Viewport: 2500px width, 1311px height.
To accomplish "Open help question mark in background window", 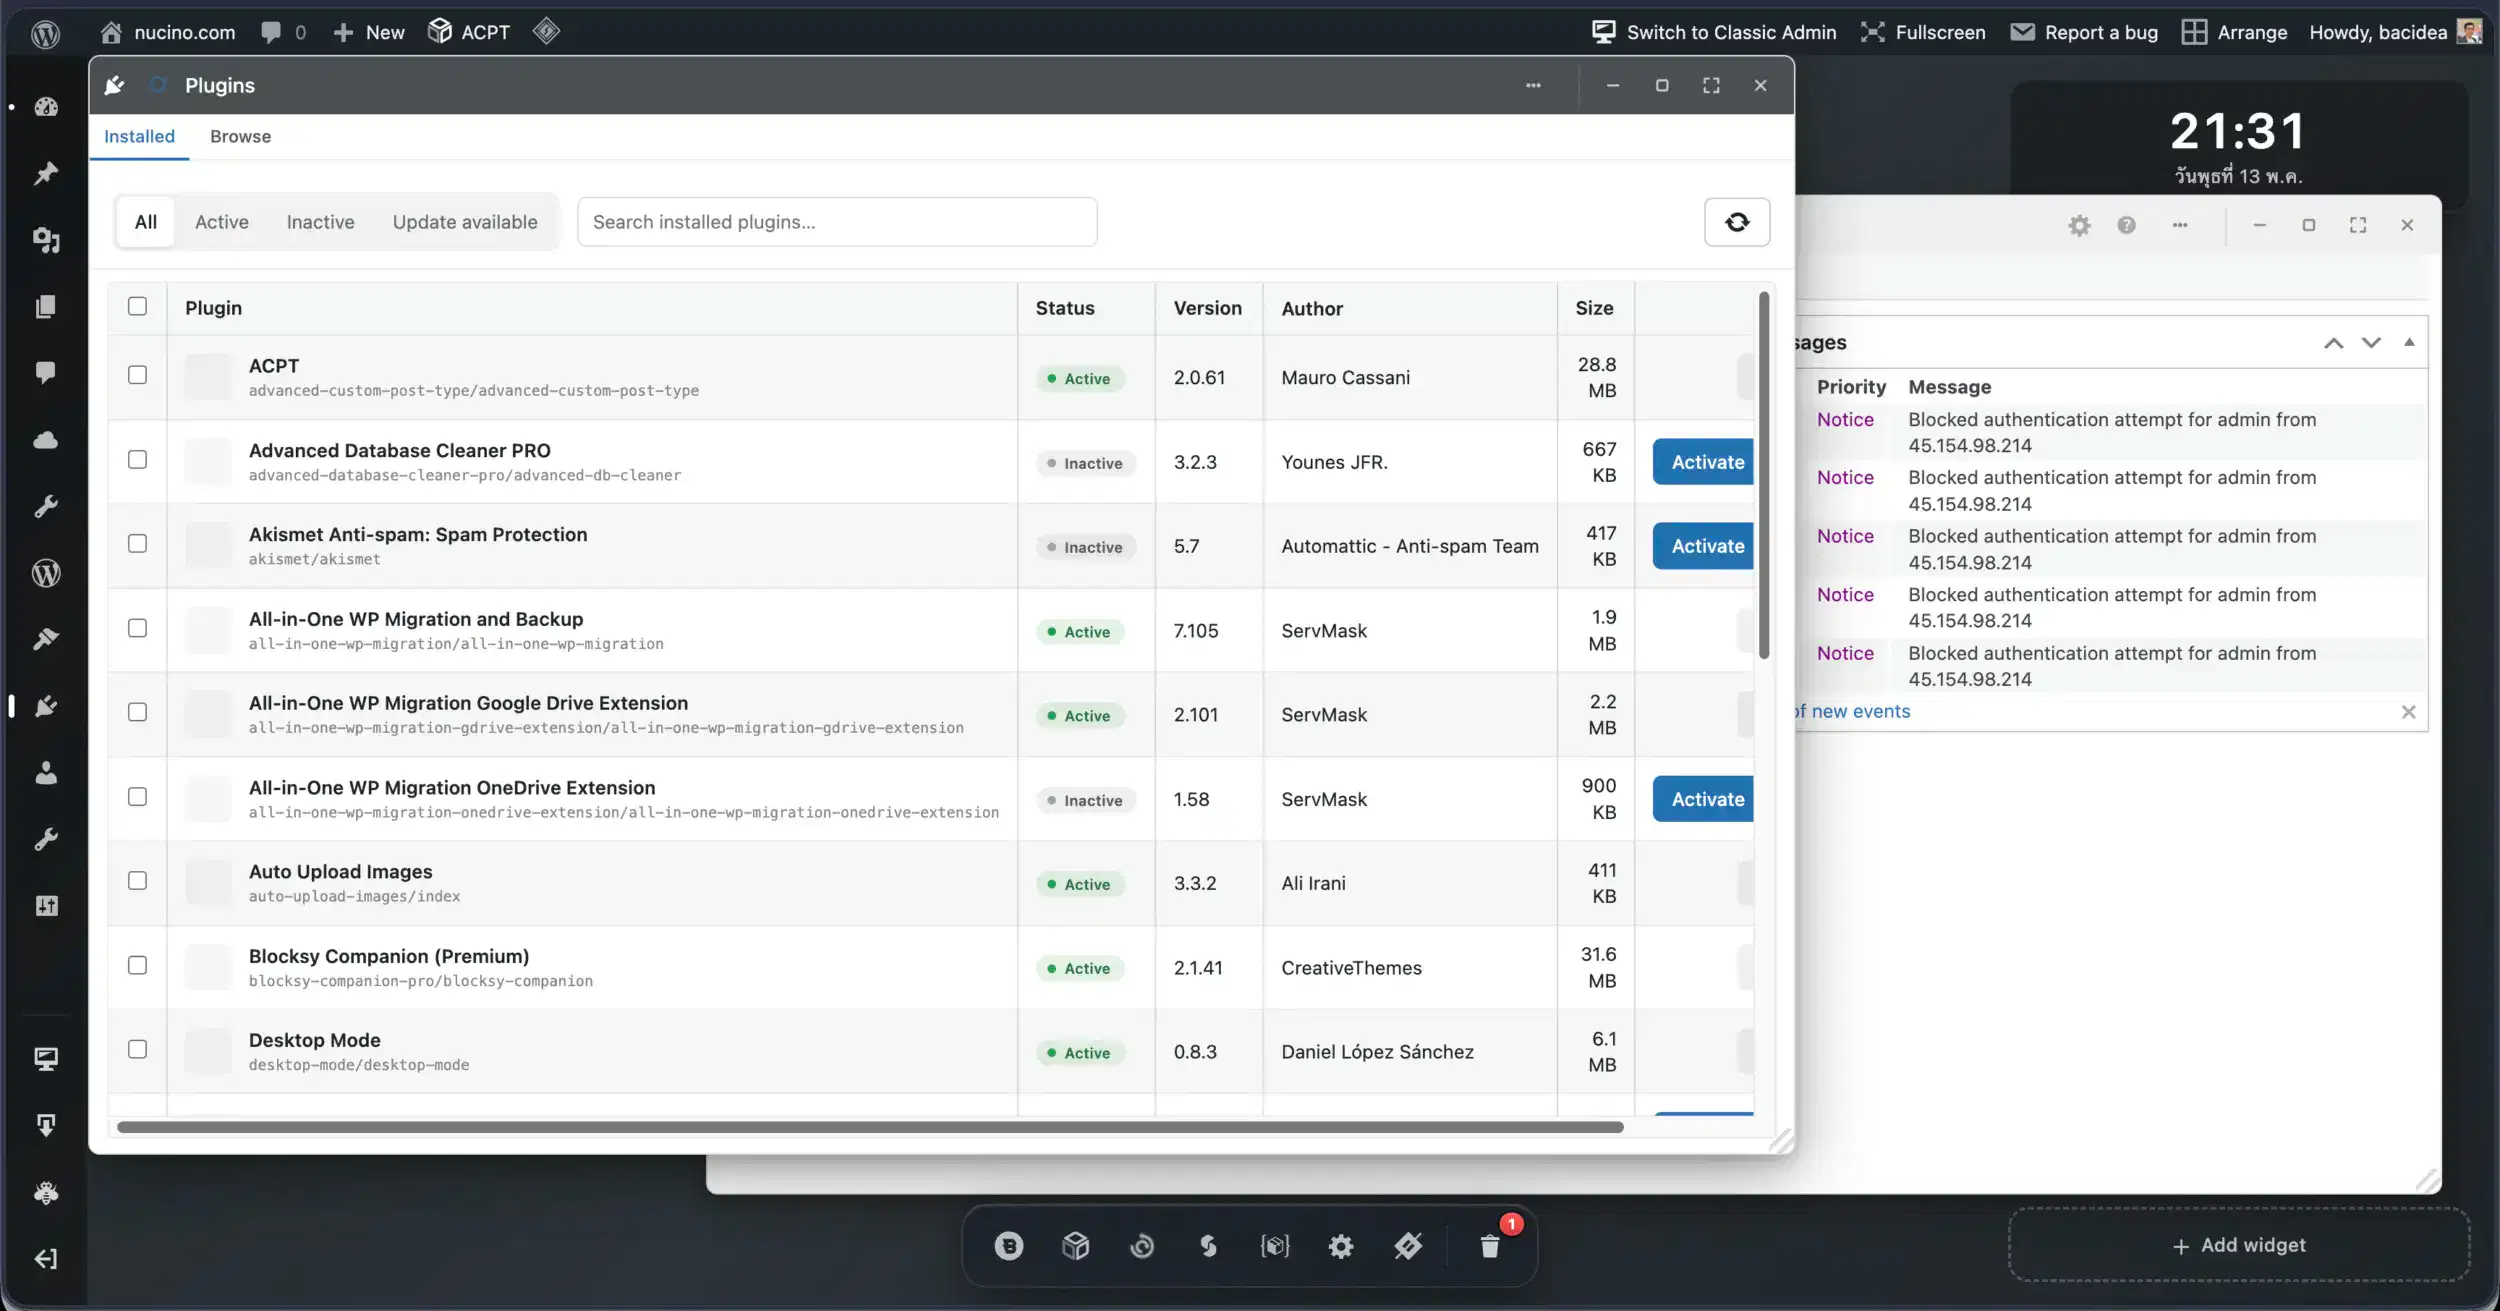I will (2126, 225).
